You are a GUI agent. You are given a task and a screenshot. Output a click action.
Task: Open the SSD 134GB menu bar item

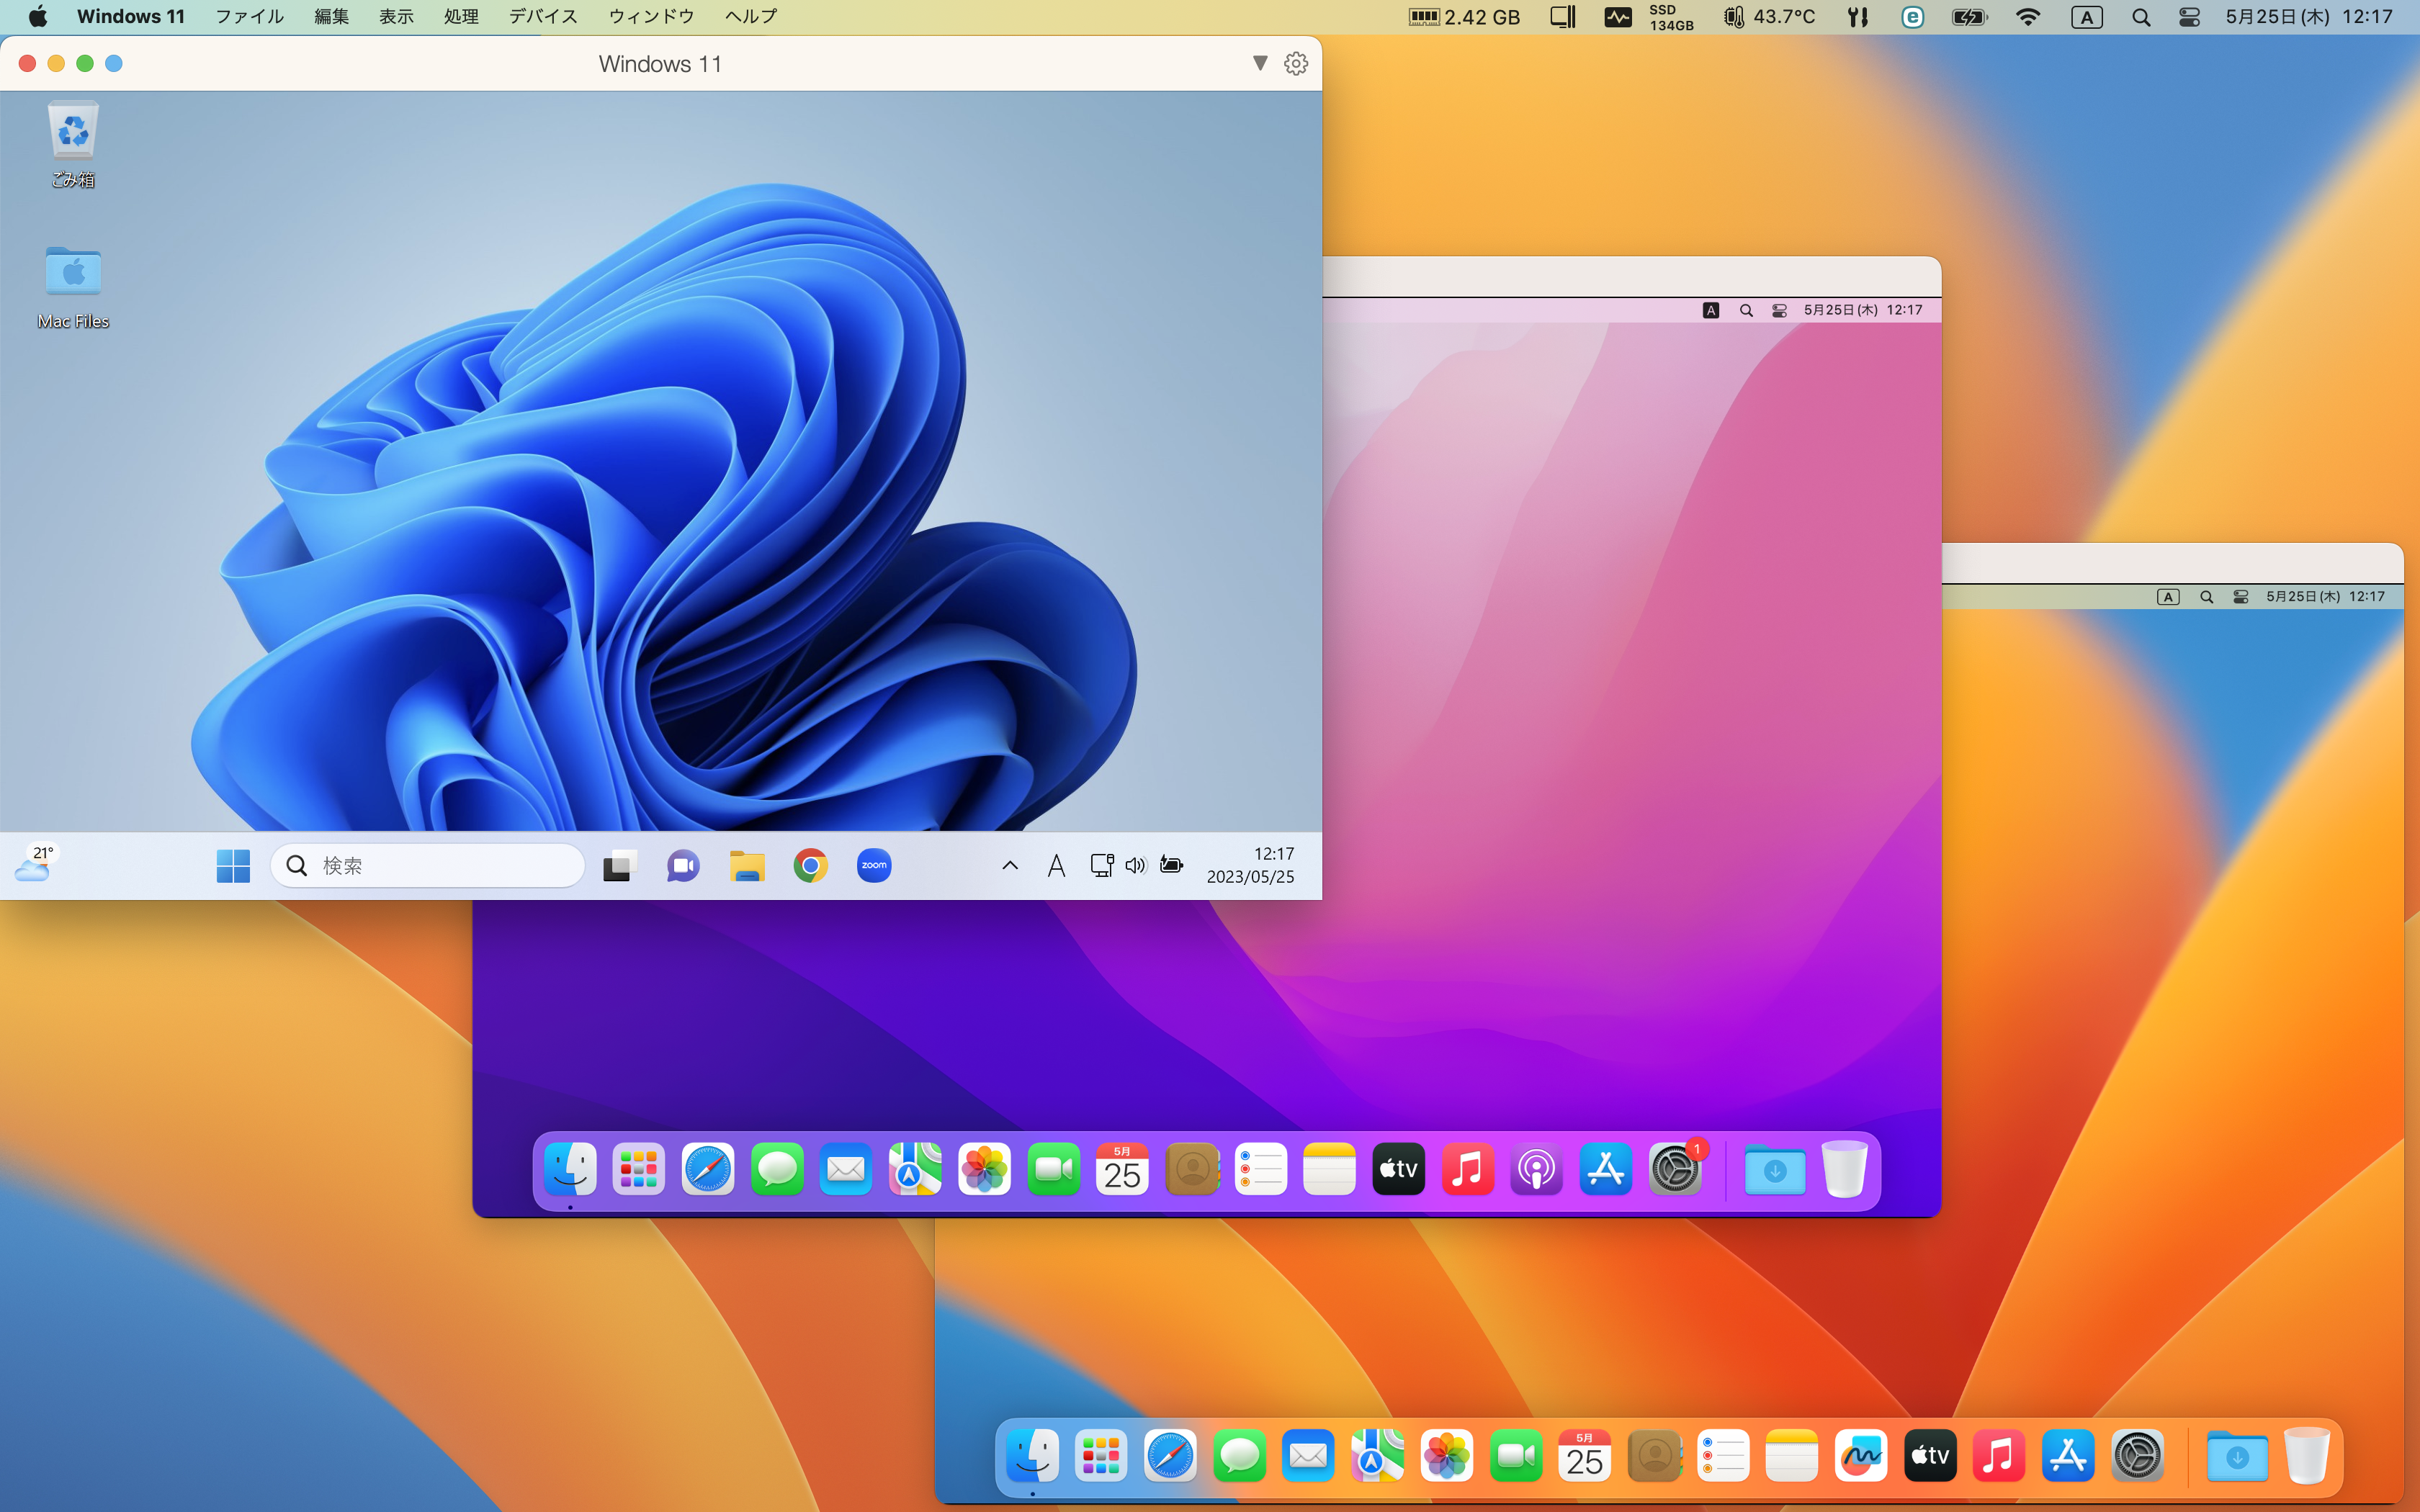point(1671,17)
